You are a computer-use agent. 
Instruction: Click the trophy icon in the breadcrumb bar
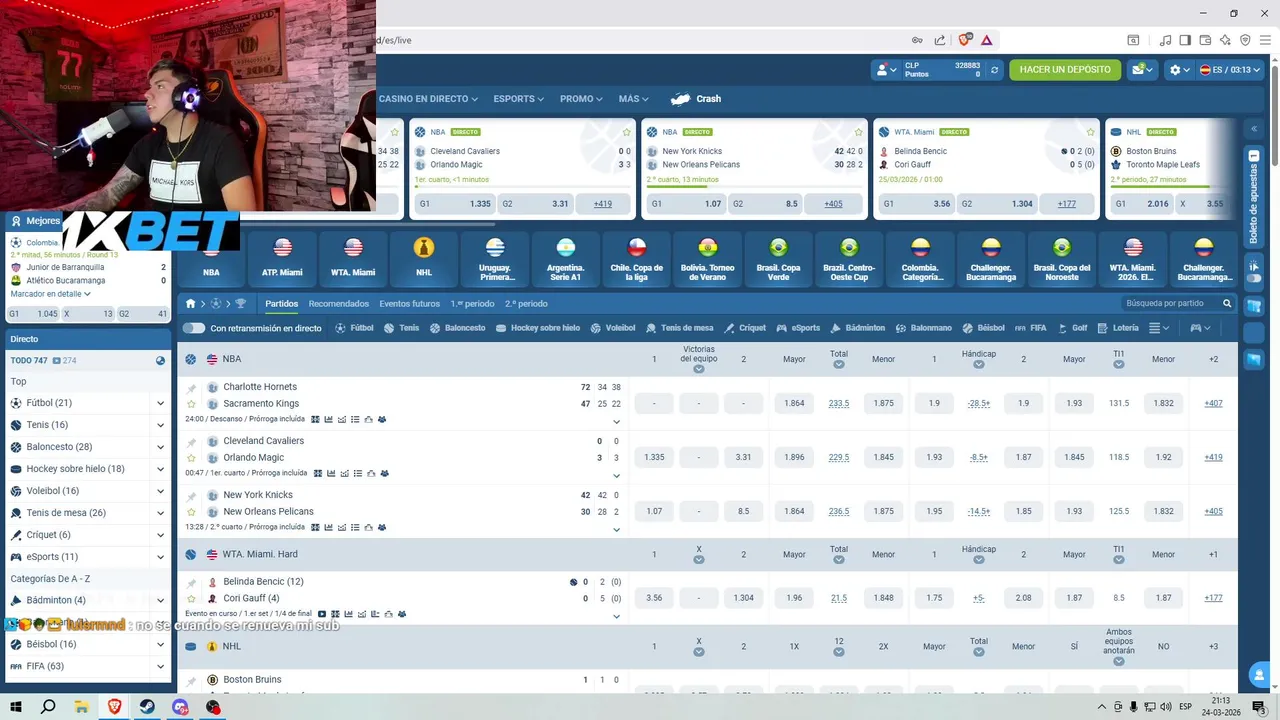pyautogui.click(x=240, y=303)
